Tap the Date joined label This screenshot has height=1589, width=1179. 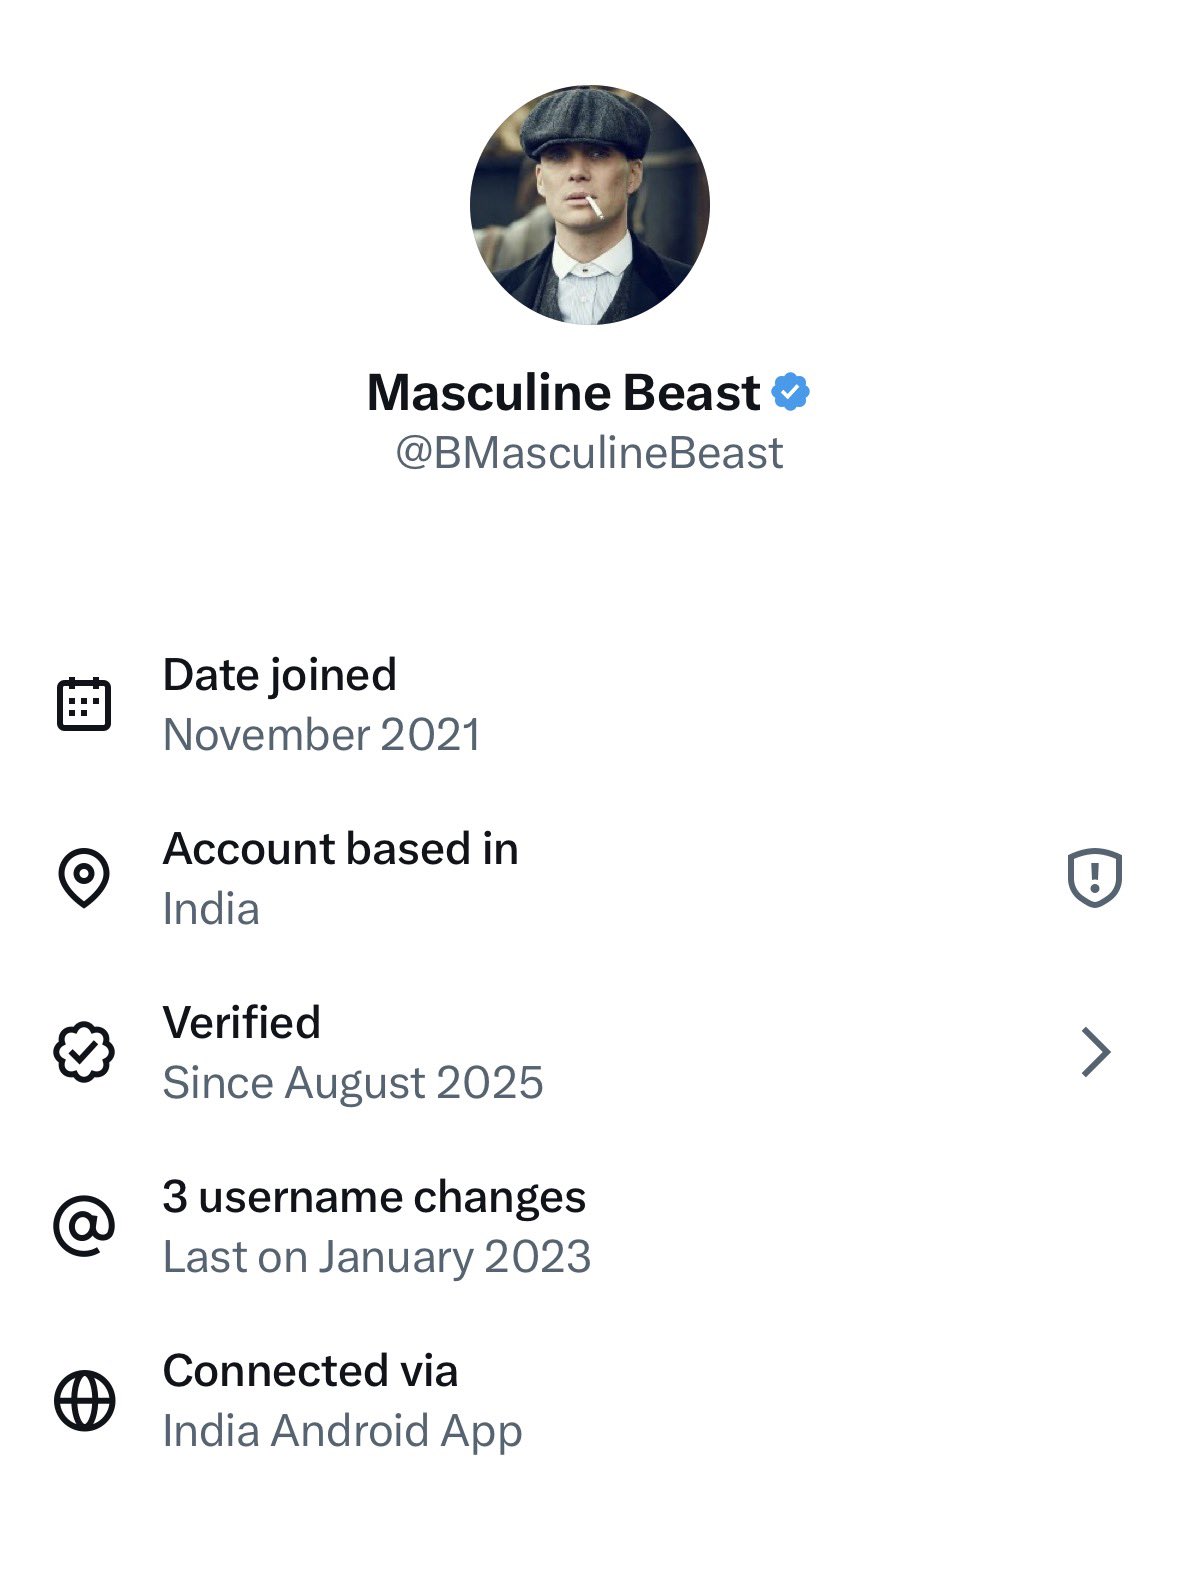(x=279, y=675)
